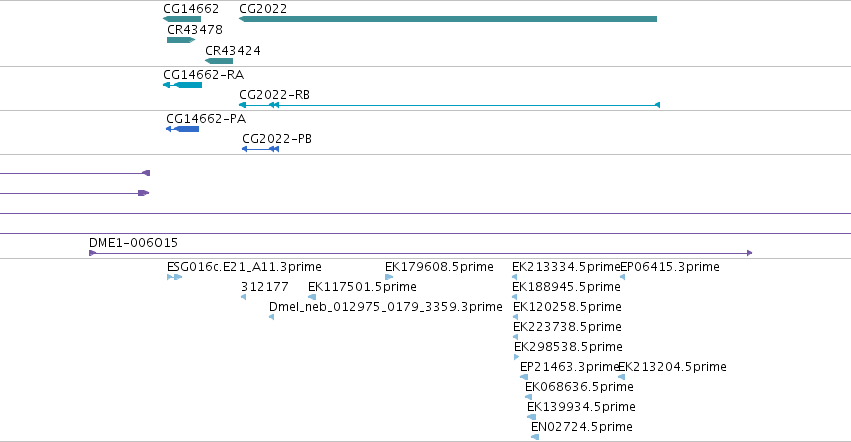The image size is (851, 442).
Task: Select the CG2022-PB protein glyph
Action: click(x=261, y=149)
